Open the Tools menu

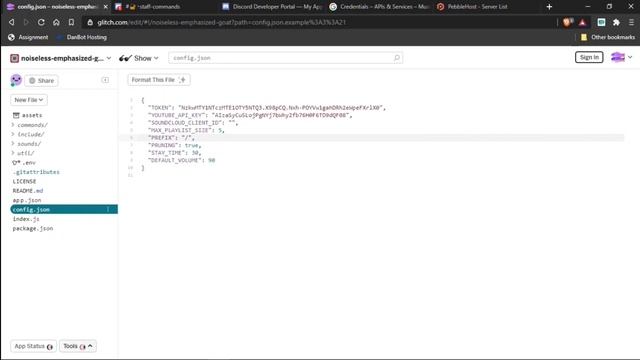[x=78, y=346]
